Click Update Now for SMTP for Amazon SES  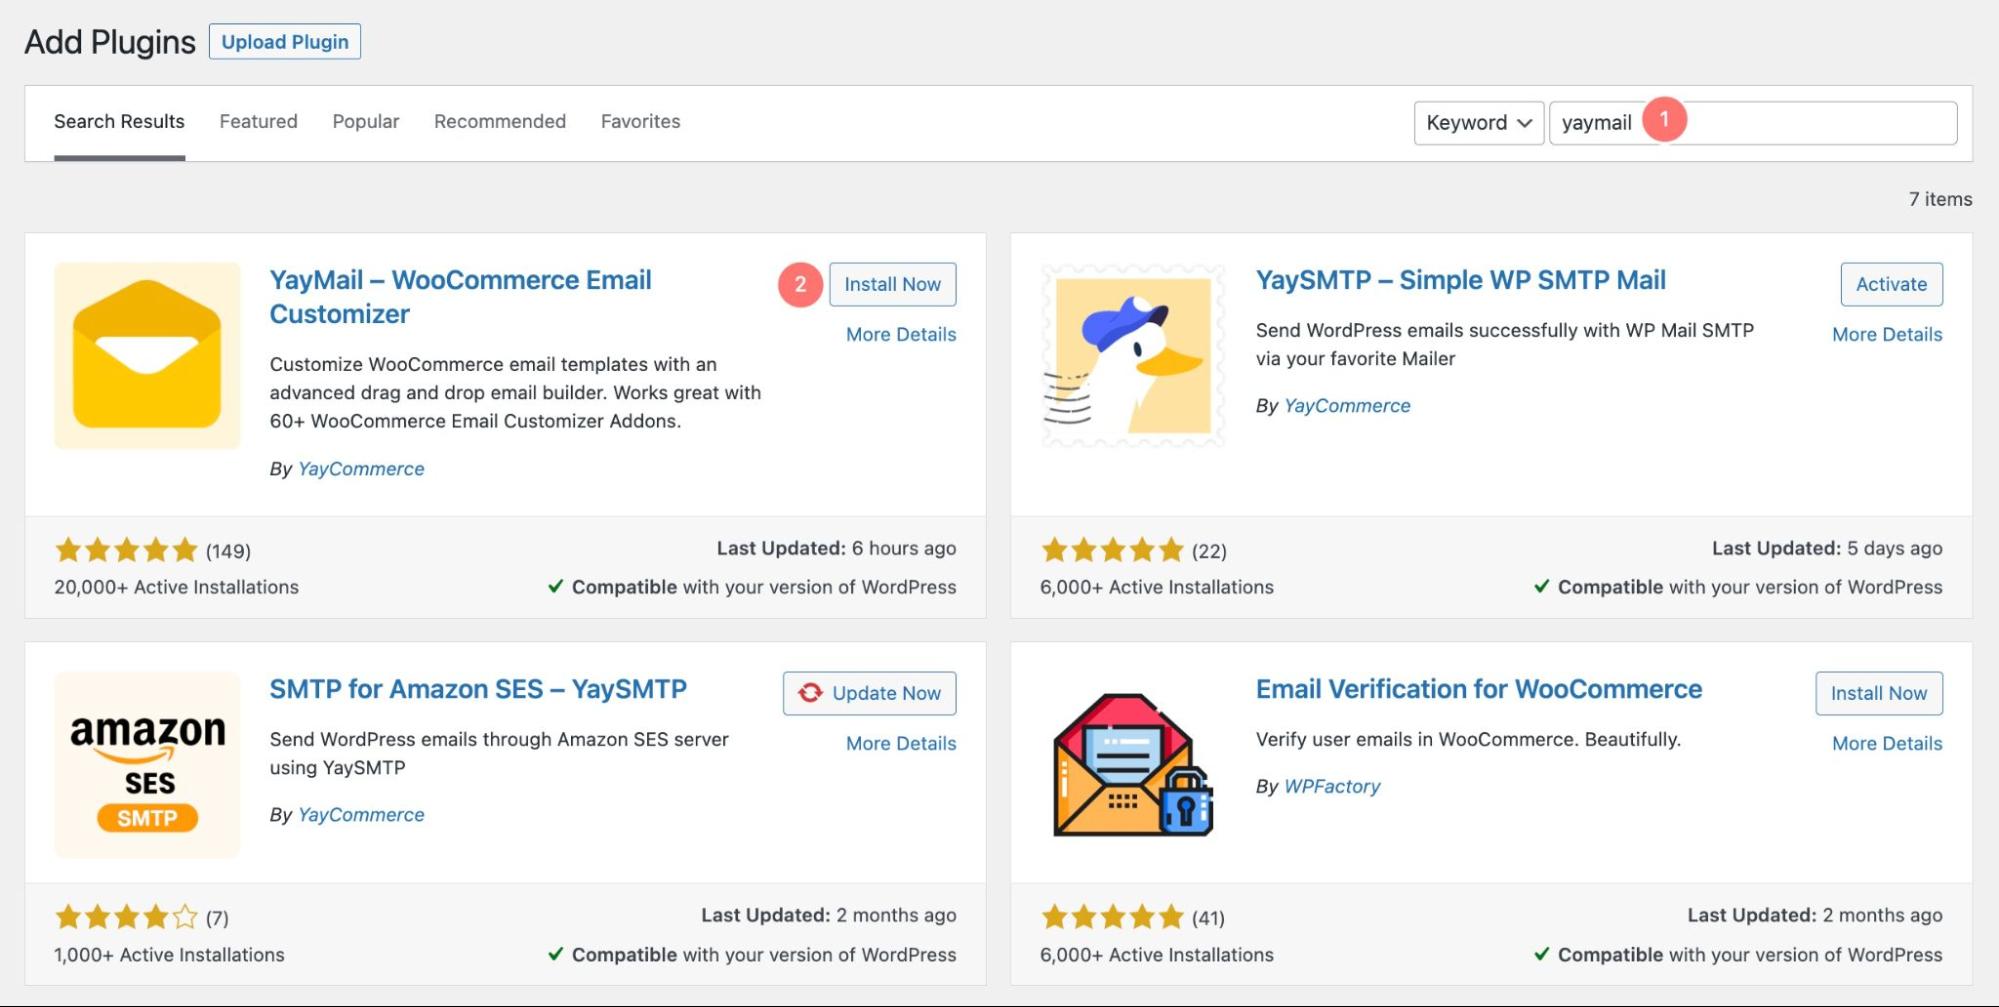[x=869, y=693]
